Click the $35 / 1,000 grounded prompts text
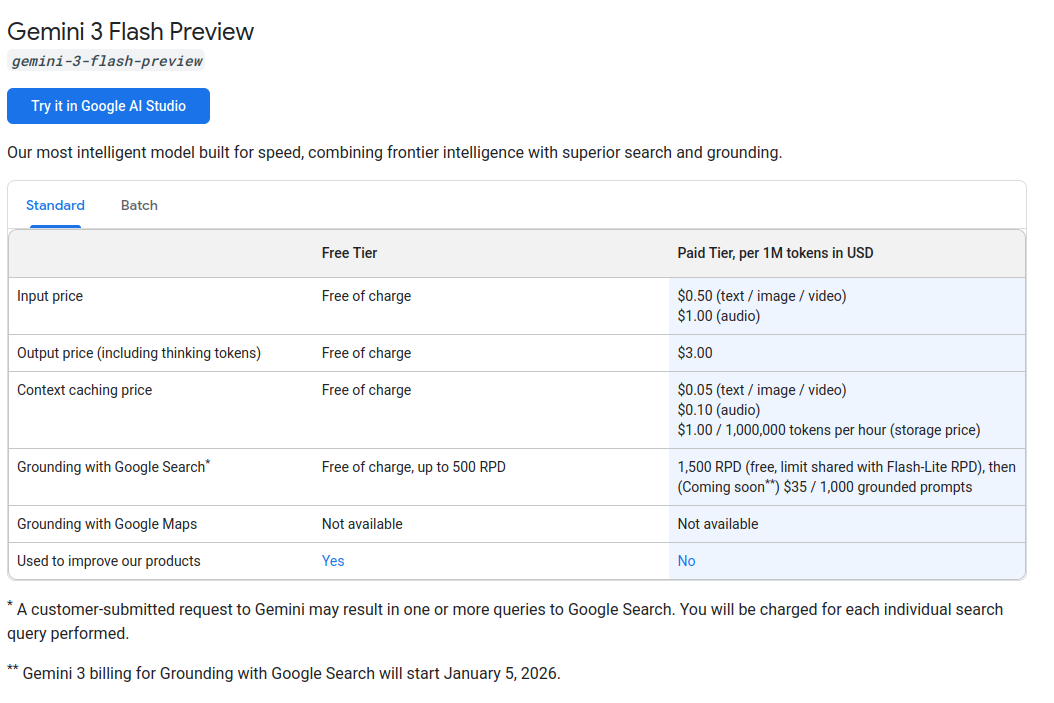Screen dimensions: 1054x703 point(878,487)
